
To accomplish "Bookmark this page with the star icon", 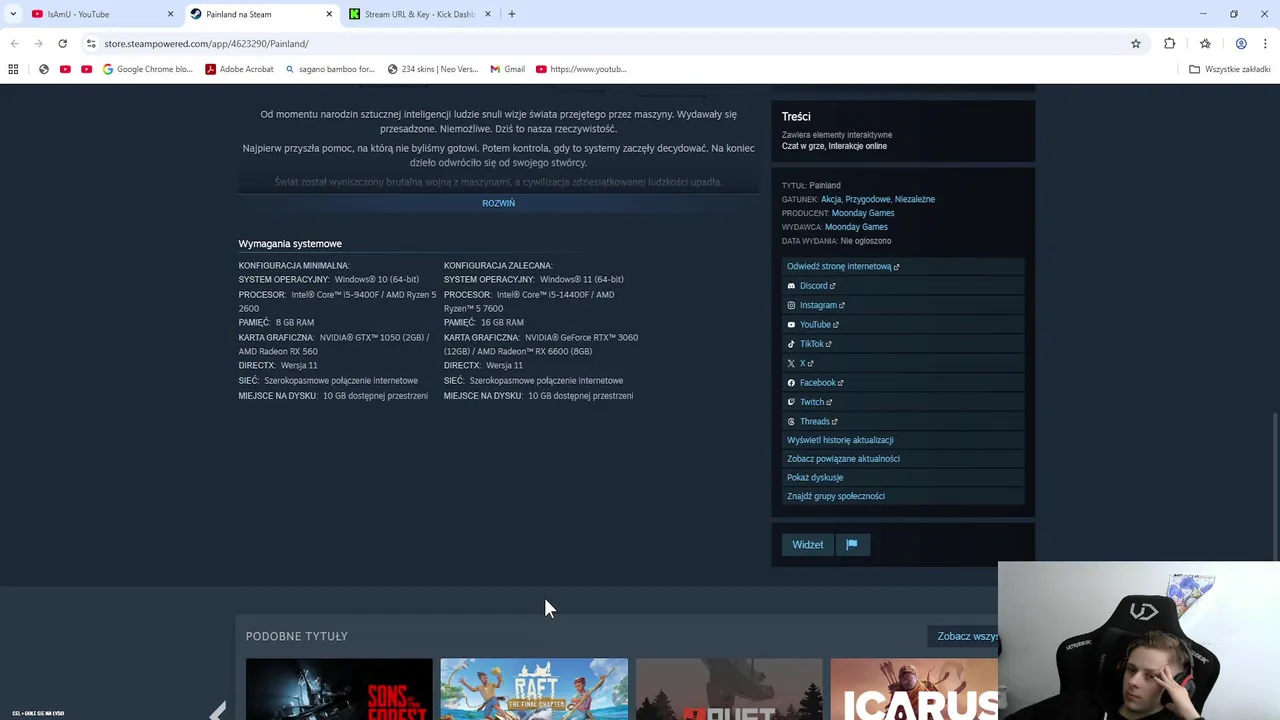I will pos(1136,44).
